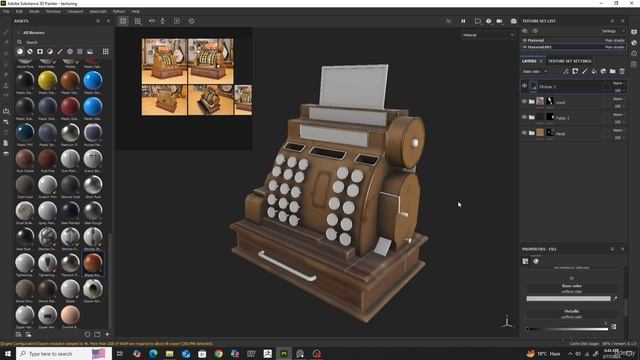Toggle visibility of Material.001 texture set
This screenshot has height=360, width=640.
coord(525,47)
